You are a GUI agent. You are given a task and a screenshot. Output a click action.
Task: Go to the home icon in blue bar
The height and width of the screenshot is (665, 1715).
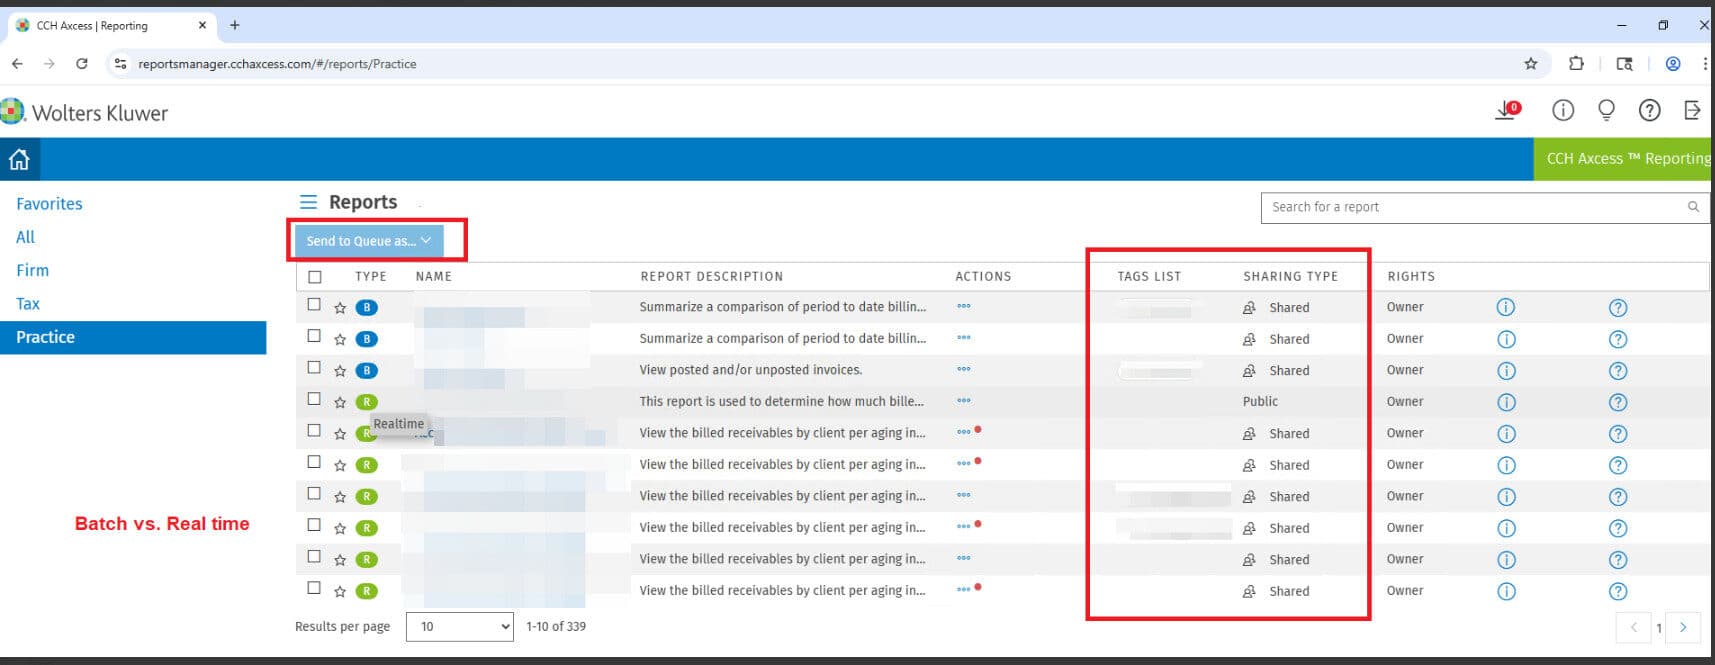click(x=19, y=159)
